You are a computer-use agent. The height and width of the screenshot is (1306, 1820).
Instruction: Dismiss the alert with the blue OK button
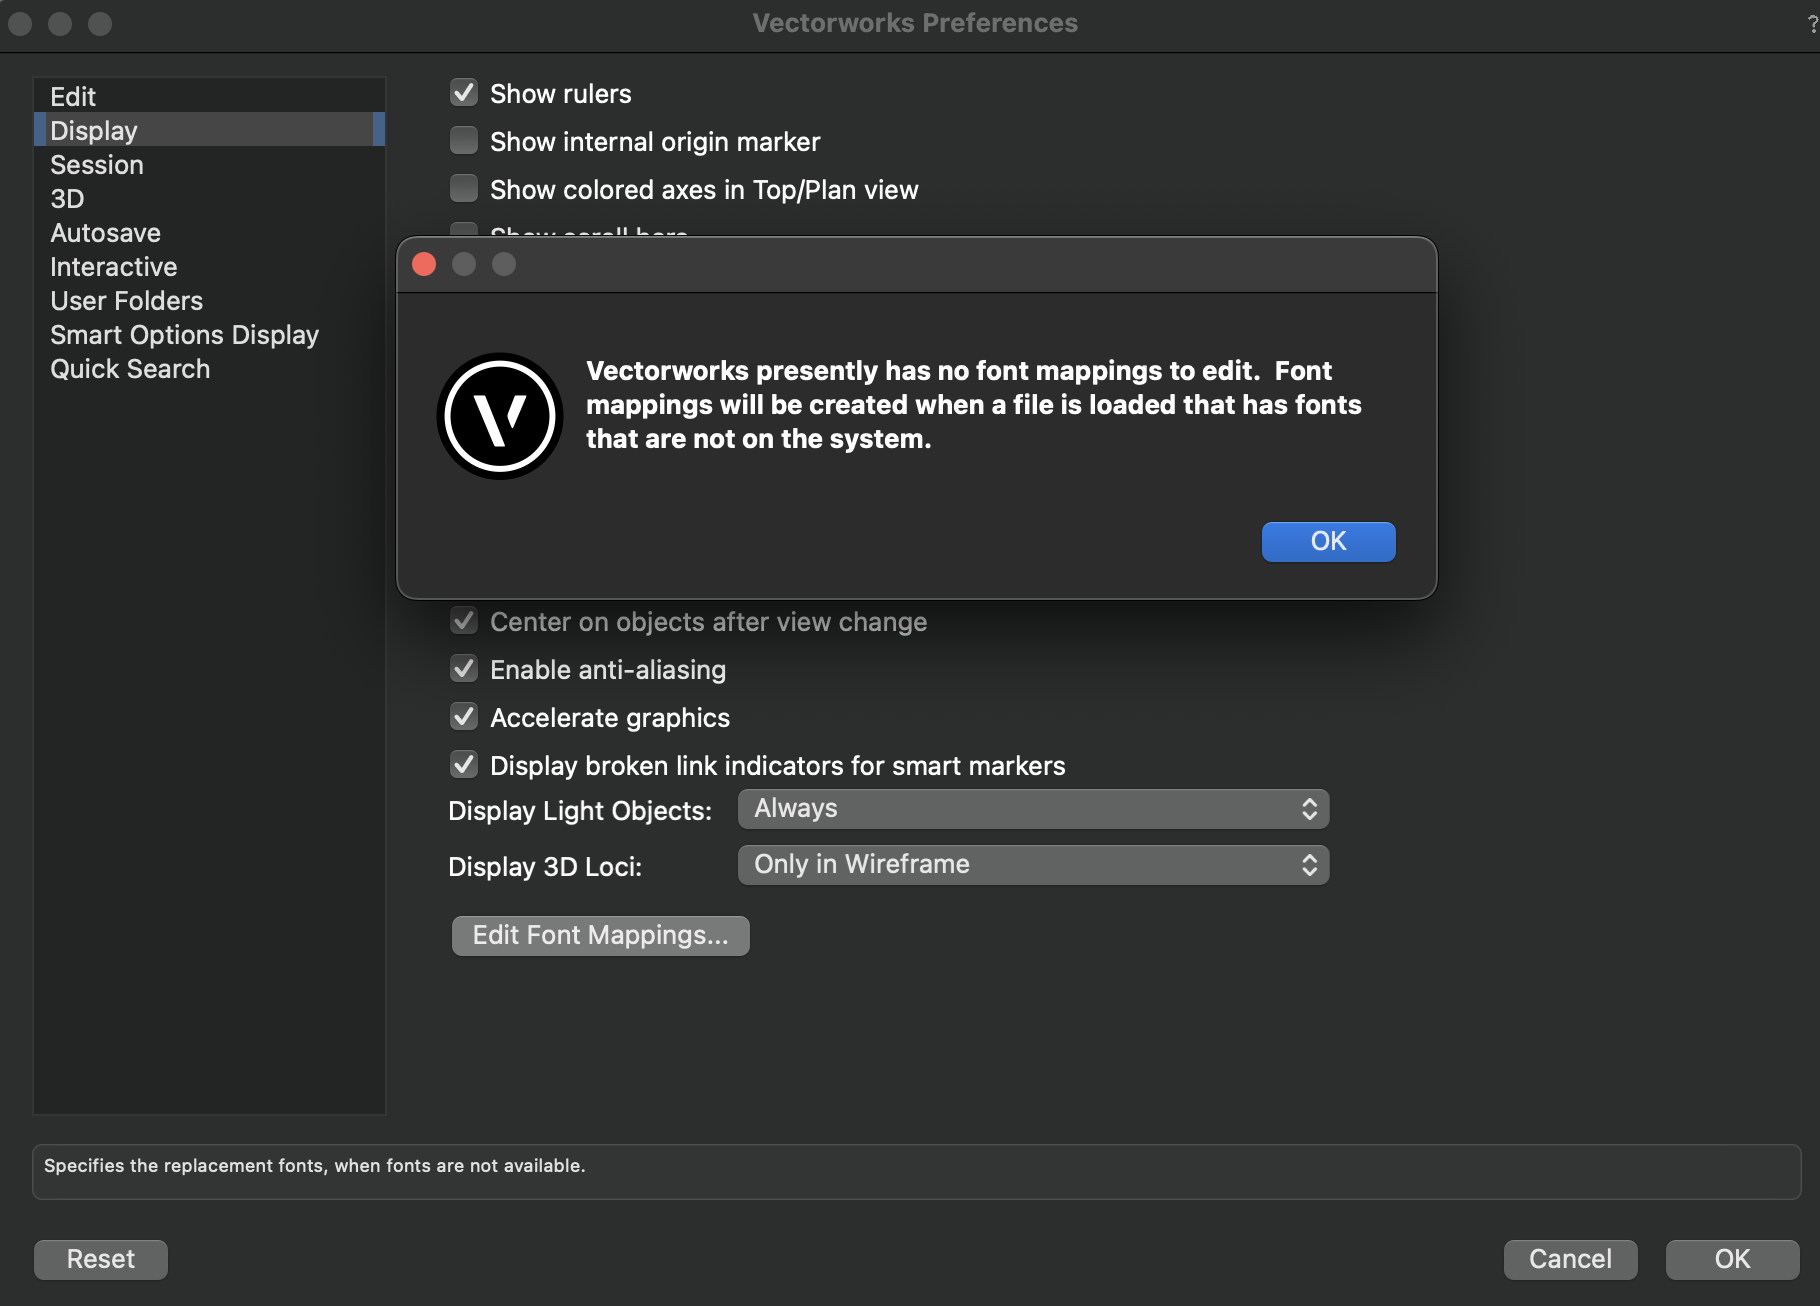pyautogui.click(x=1327, y=541)
